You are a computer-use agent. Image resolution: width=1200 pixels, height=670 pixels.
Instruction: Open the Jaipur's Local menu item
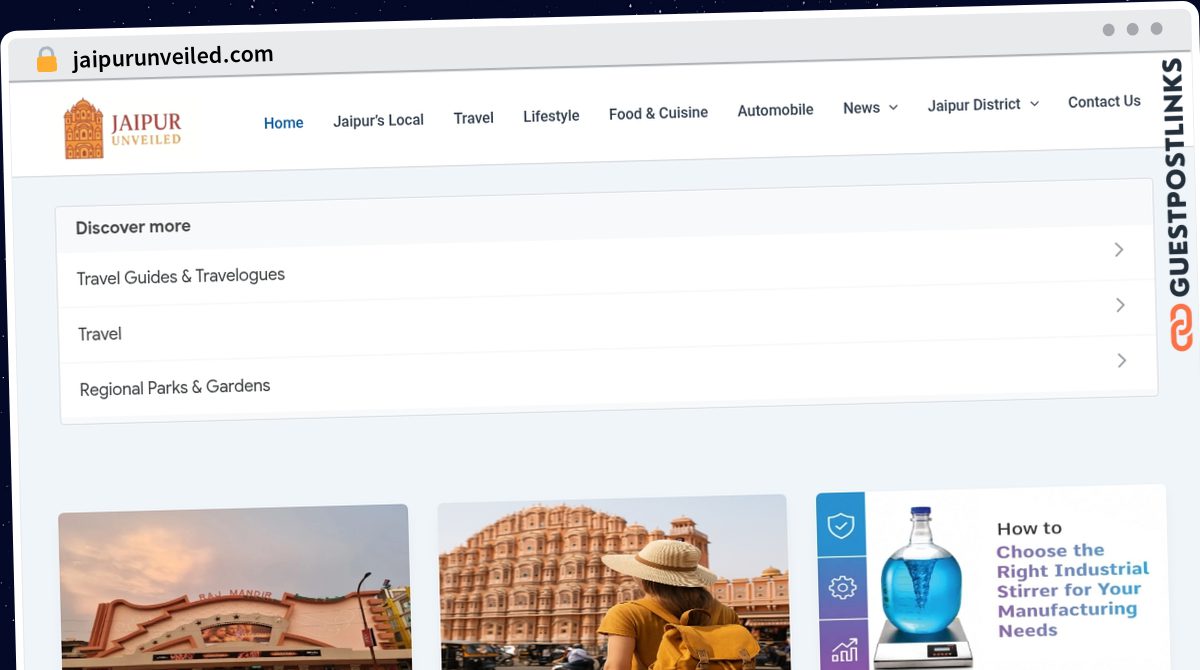[x=378, y=120]
